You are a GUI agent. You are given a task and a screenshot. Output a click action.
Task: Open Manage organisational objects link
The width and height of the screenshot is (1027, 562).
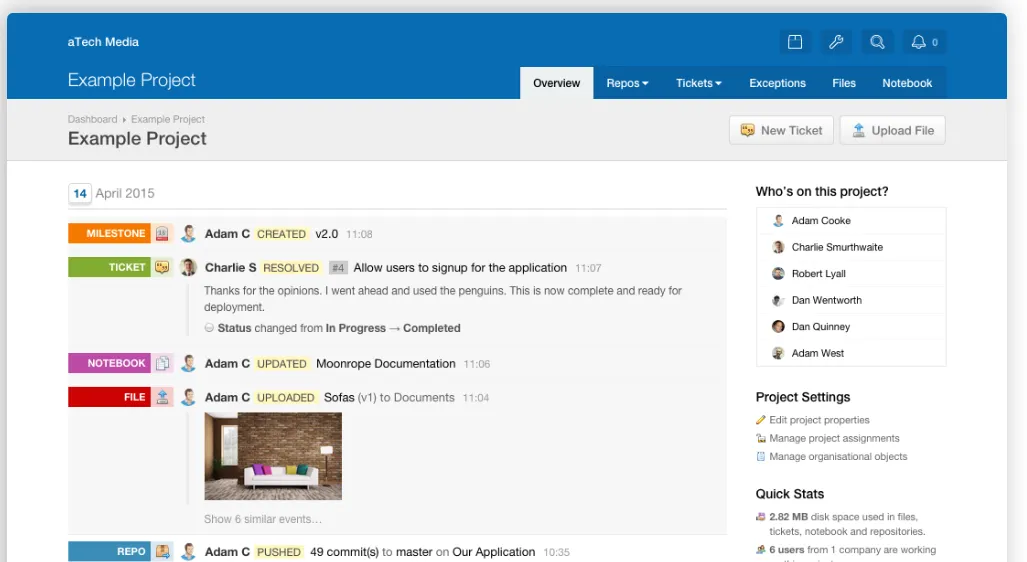point(838,457)
